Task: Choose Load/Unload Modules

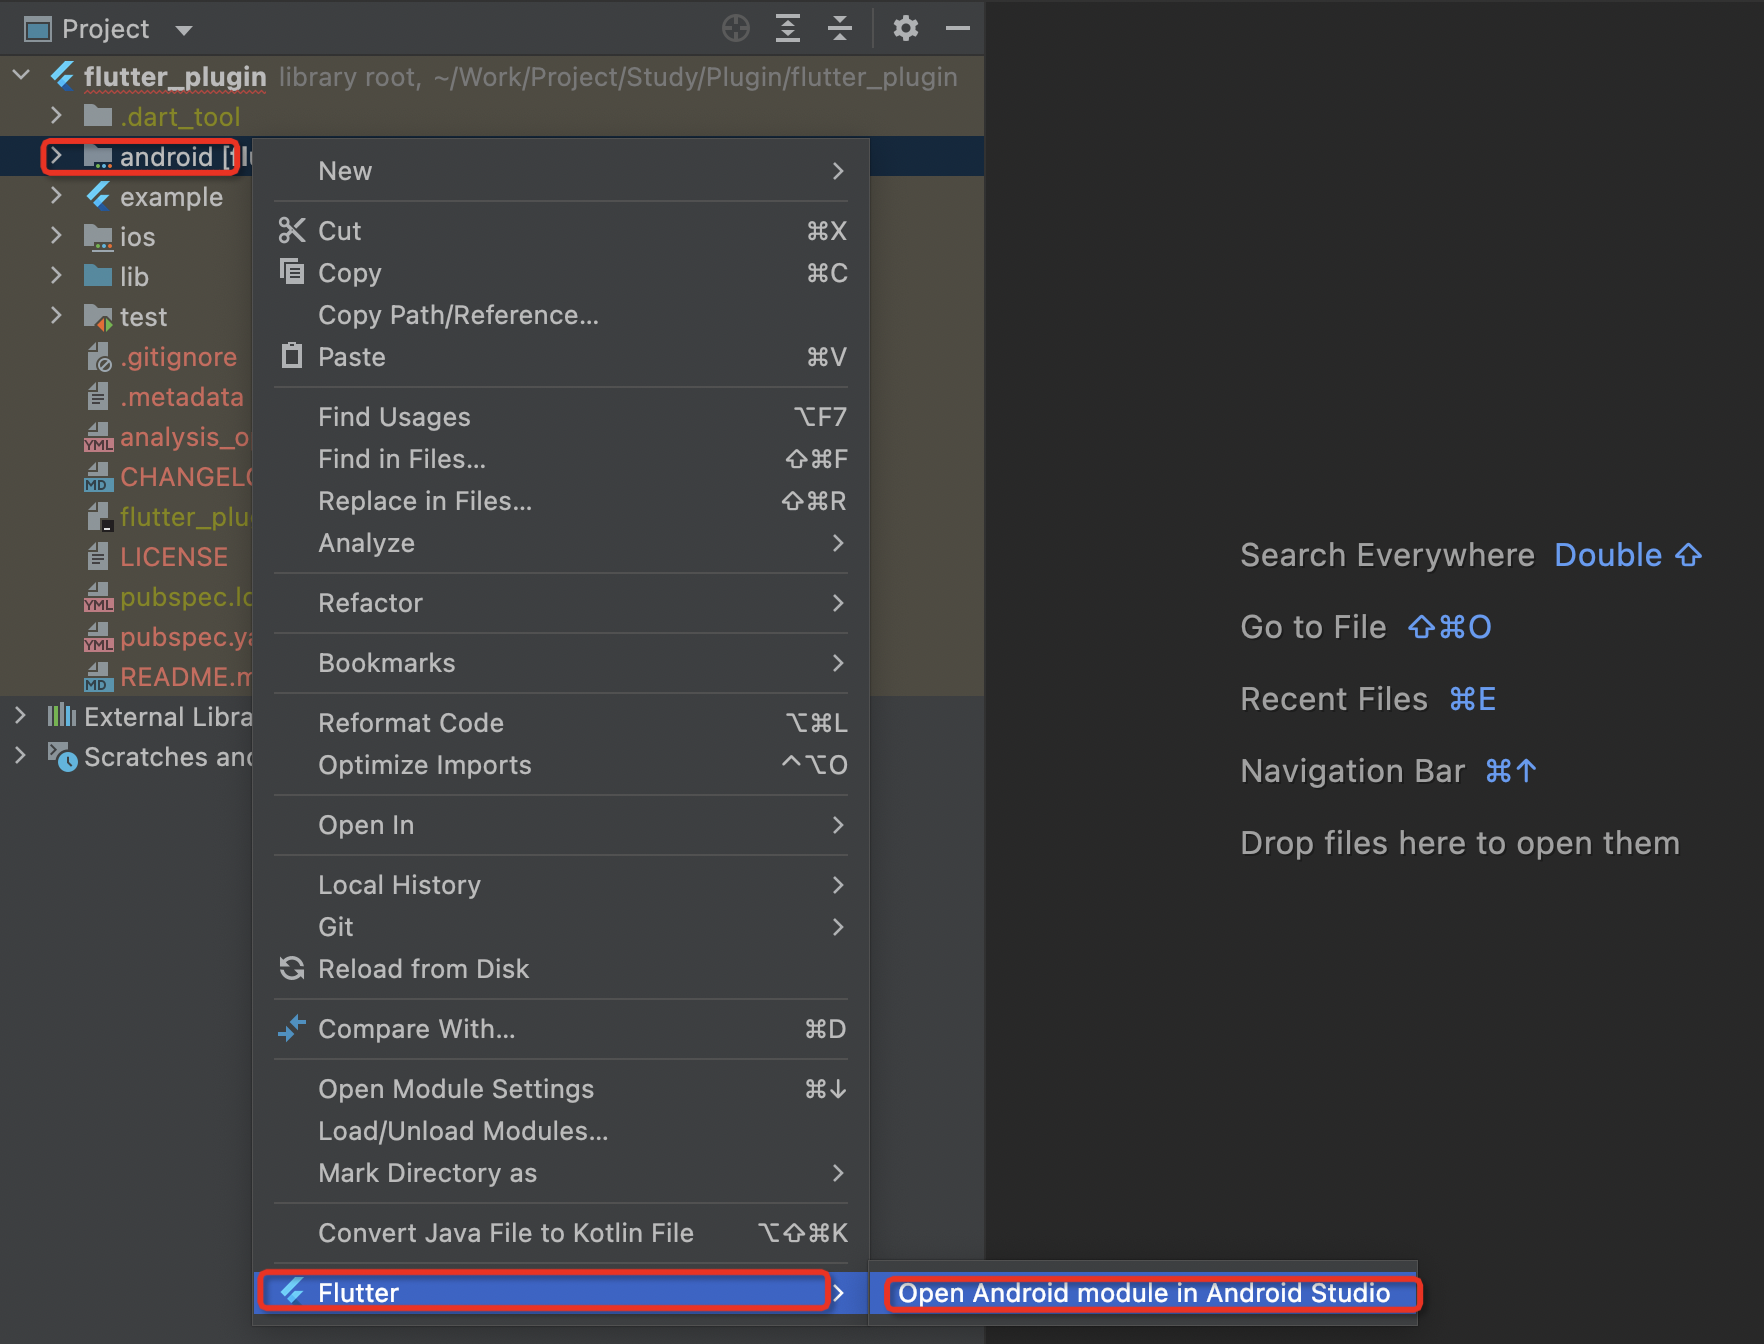Action: [561, 1131]
